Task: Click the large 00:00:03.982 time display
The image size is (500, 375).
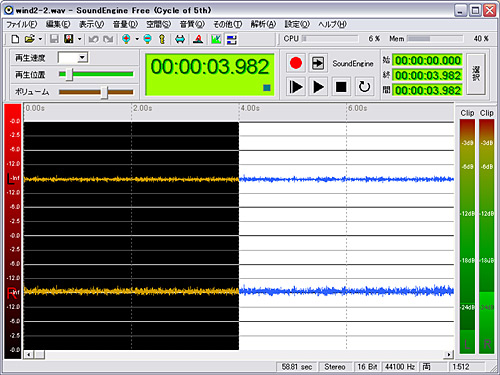Action: tap(210, 74)
